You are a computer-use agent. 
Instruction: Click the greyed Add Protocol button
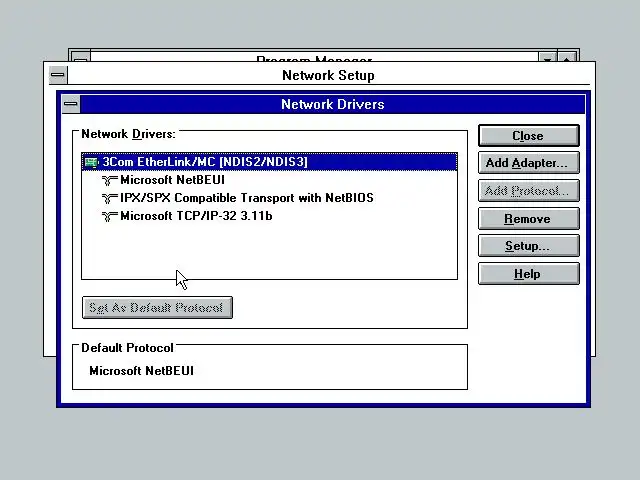[x=529, y=191]
